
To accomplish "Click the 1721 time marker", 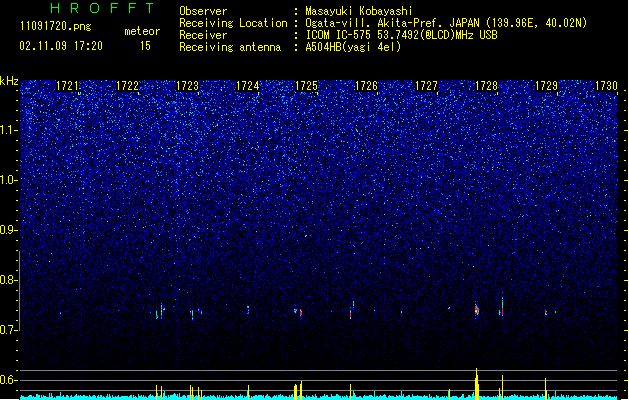I will tap(67, 86).
